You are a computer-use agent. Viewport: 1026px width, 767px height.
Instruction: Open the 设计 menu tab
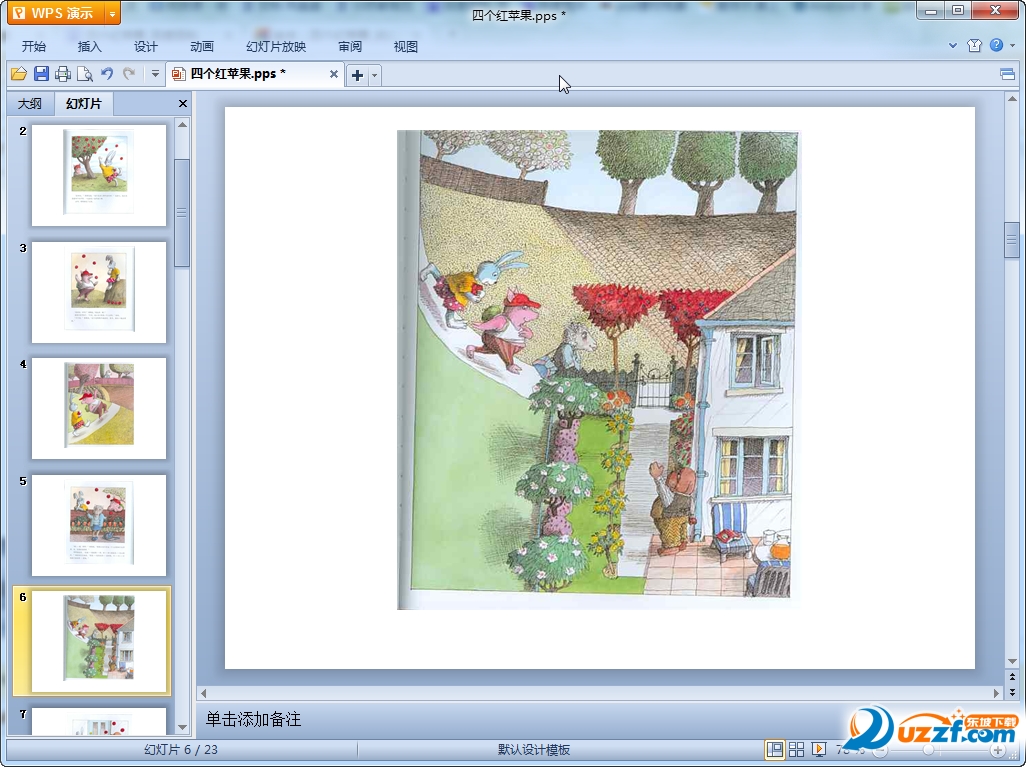(146, 46)
